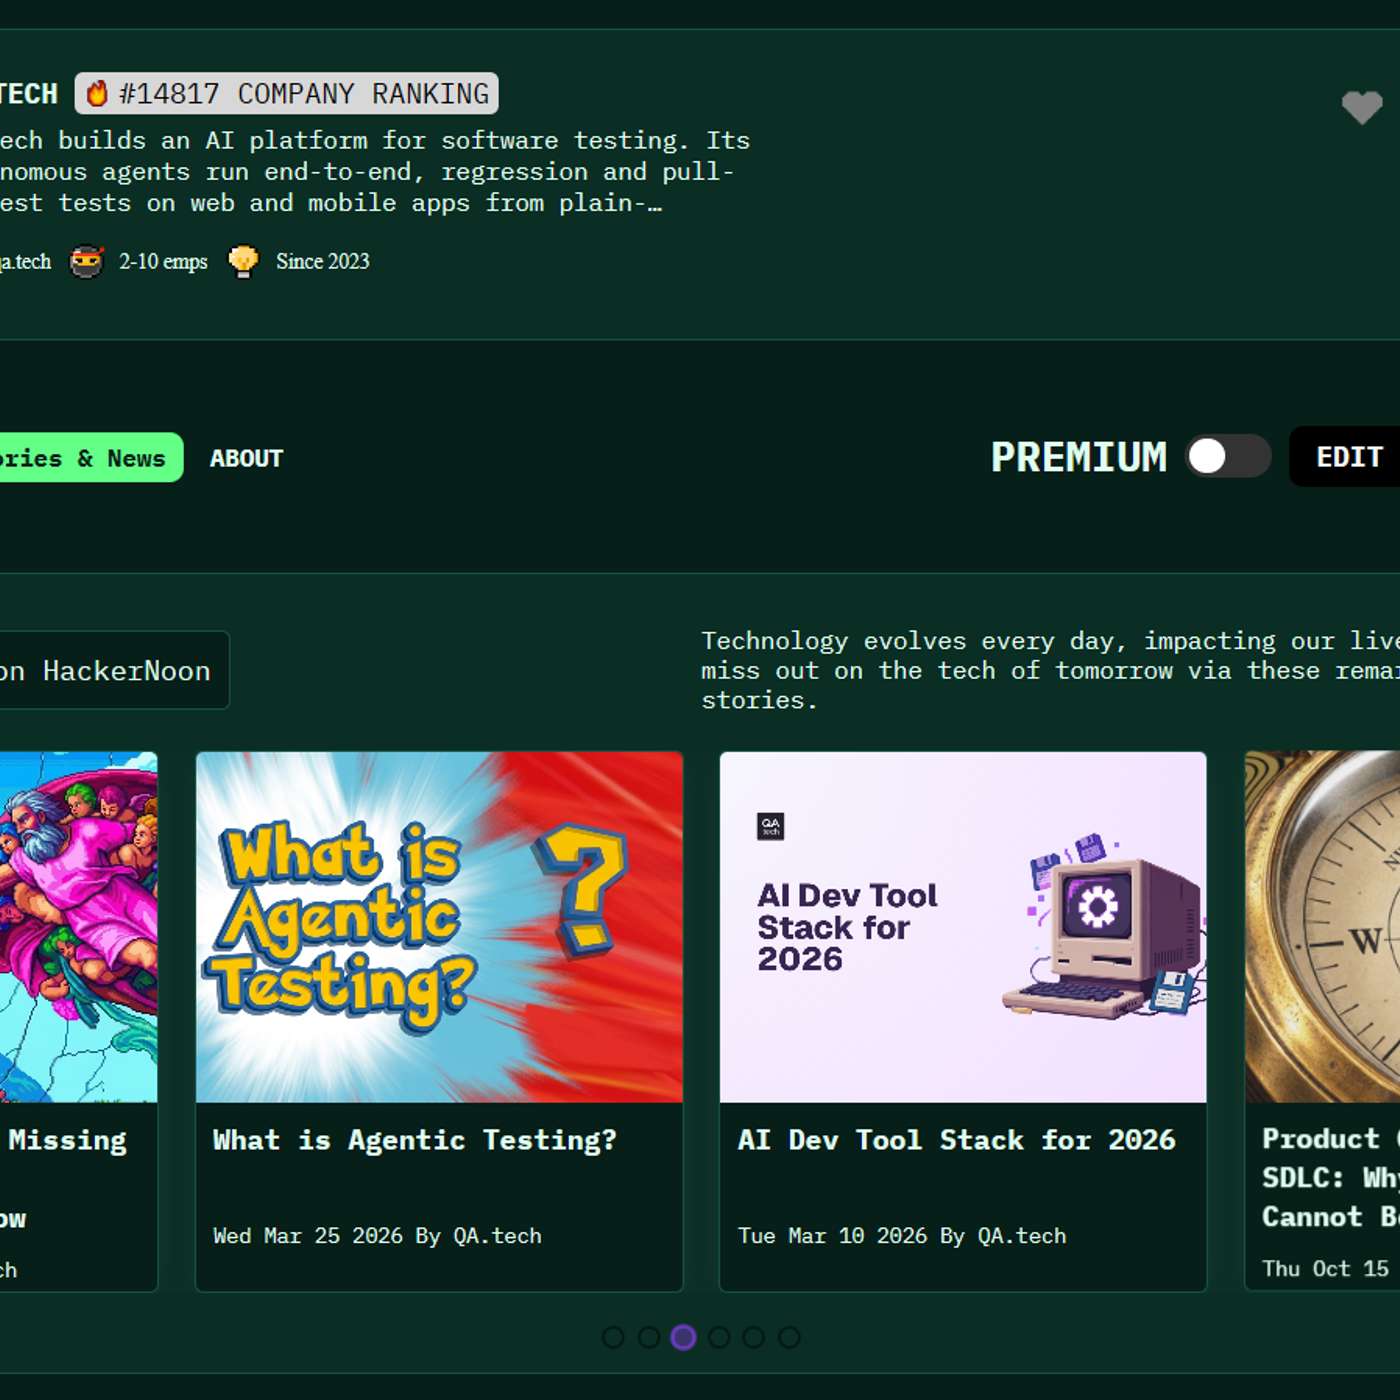Viewport: 1400px width, 1400px height.
Task: Click the company description paragraph
Action: (375, 172)
